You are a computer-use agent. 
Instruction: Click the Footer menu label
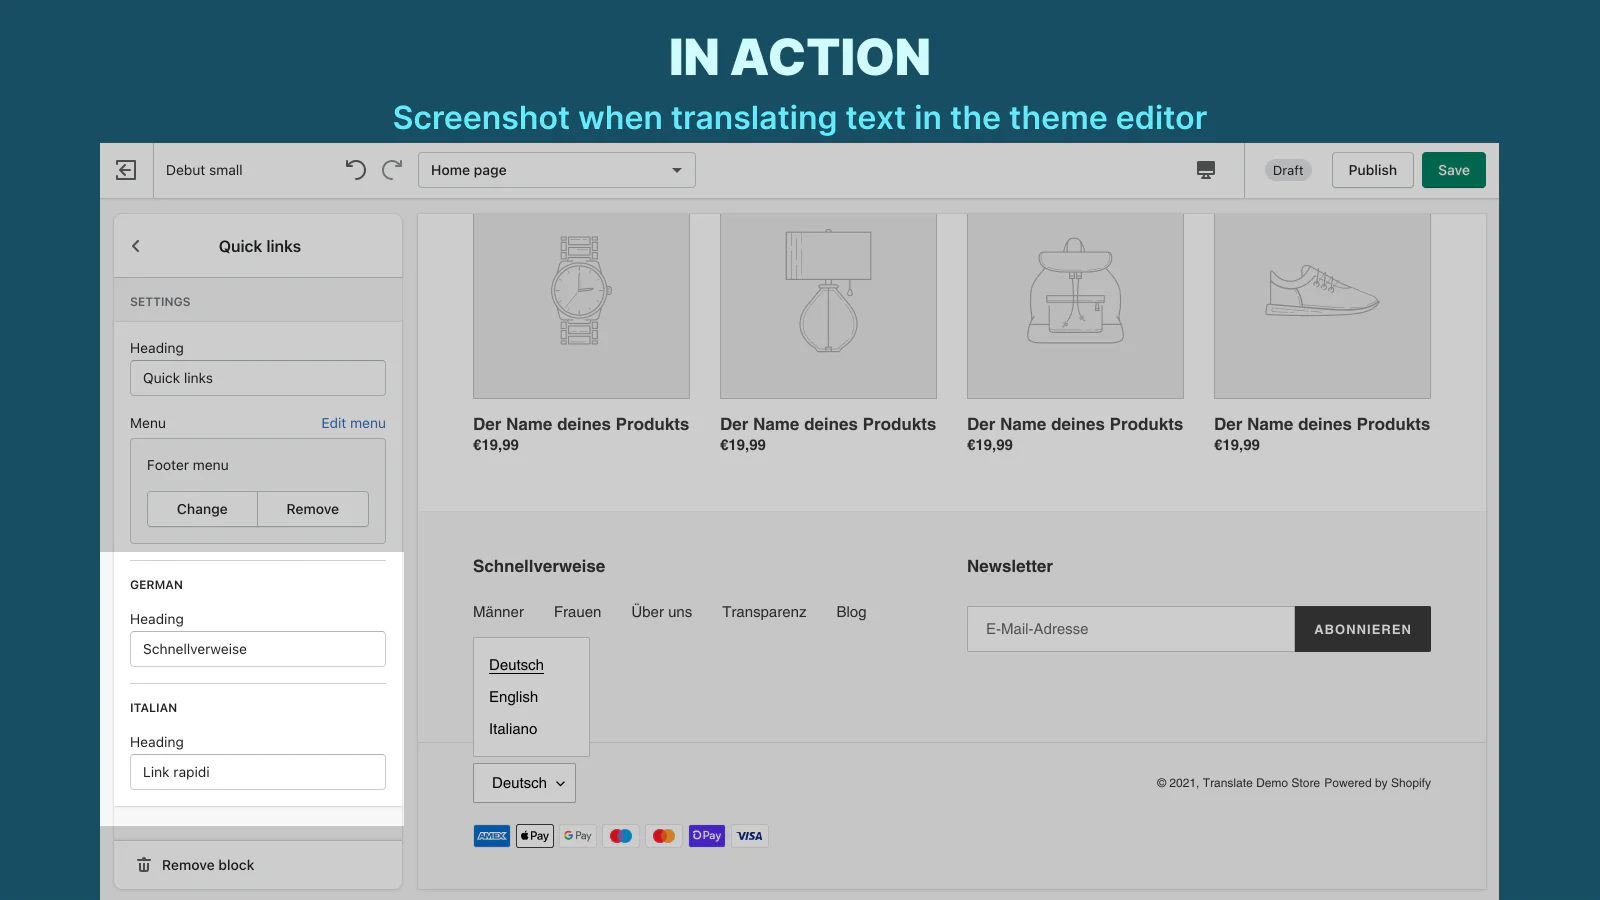coord(188,465)
